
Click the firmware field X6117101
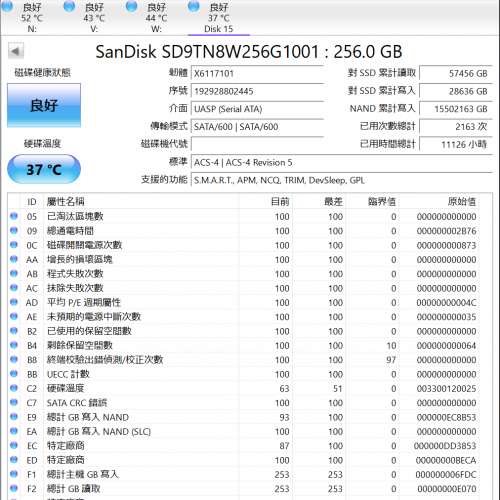(257, 73)
